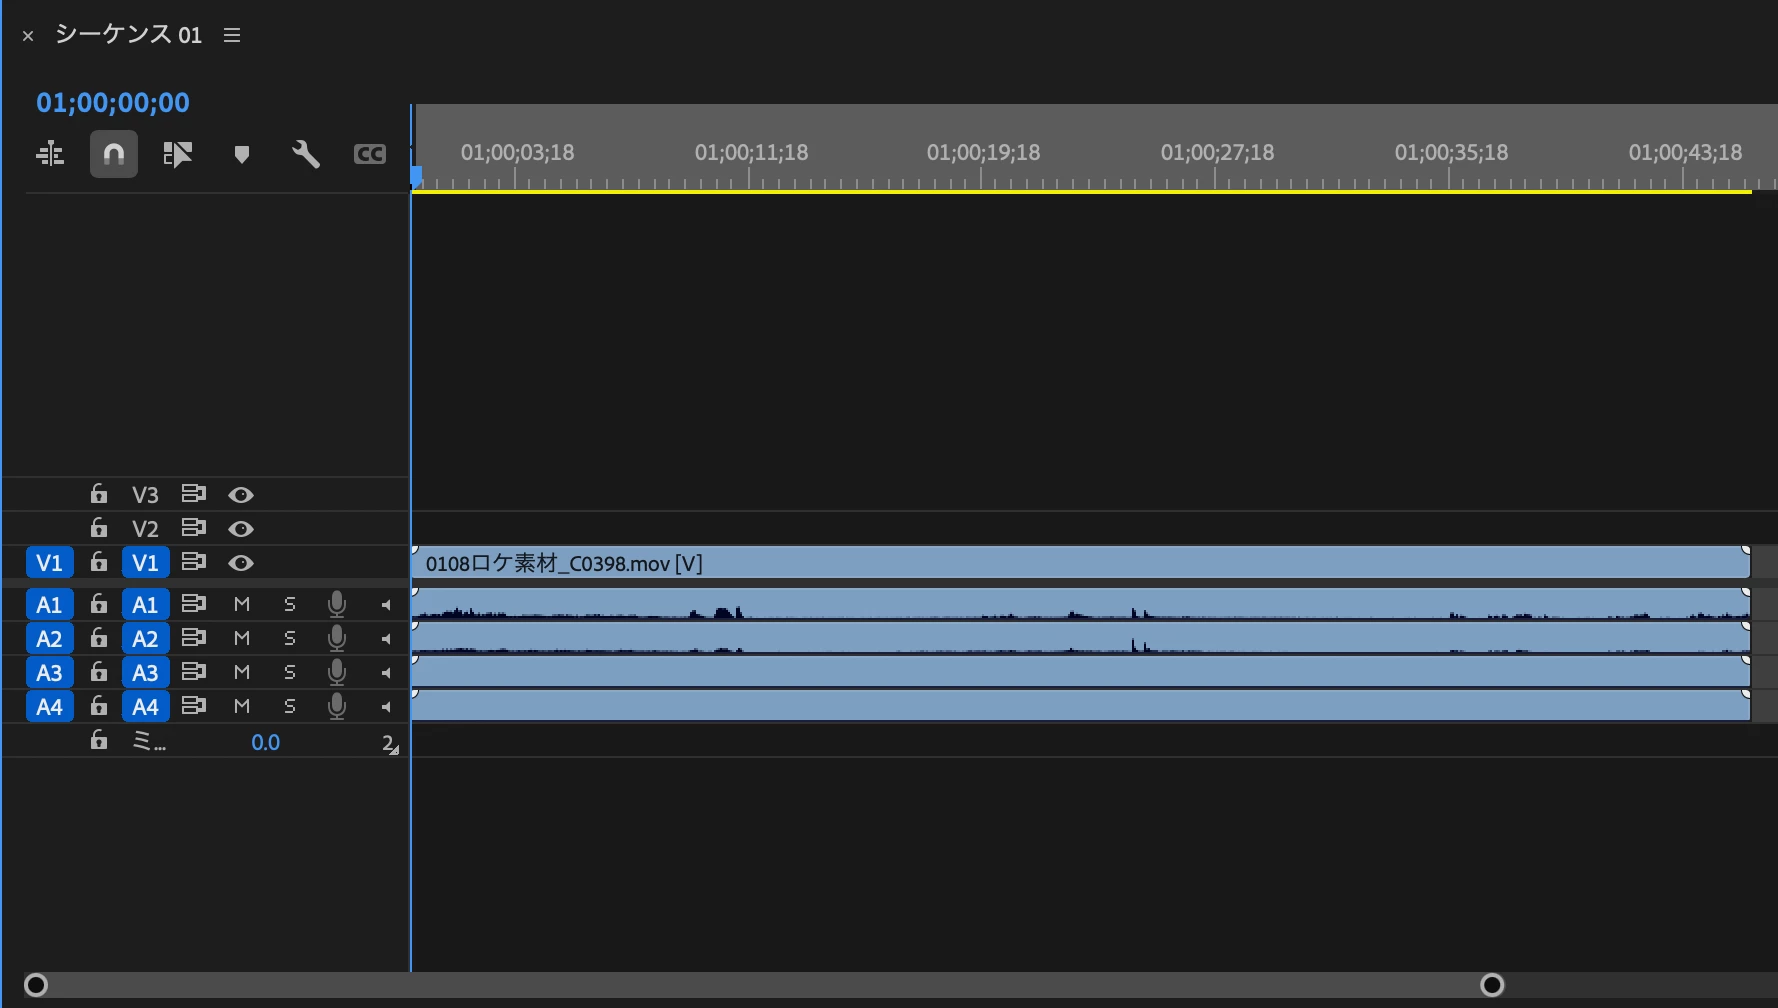Click the V1 source patching button
Image resolution: width=1778 pixels, height=1008 pixels.
(x=49, y=563)
